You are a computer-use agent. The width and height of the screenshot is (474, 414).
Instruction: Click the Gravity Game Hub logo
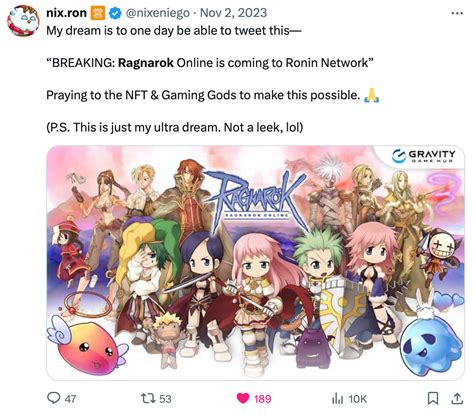click(423, 156)
